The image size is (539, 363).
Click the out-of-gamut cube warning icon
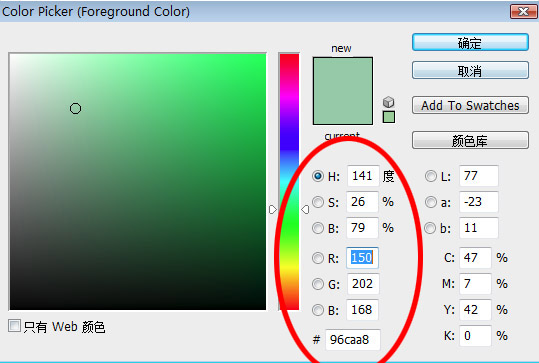coord(388,102)
